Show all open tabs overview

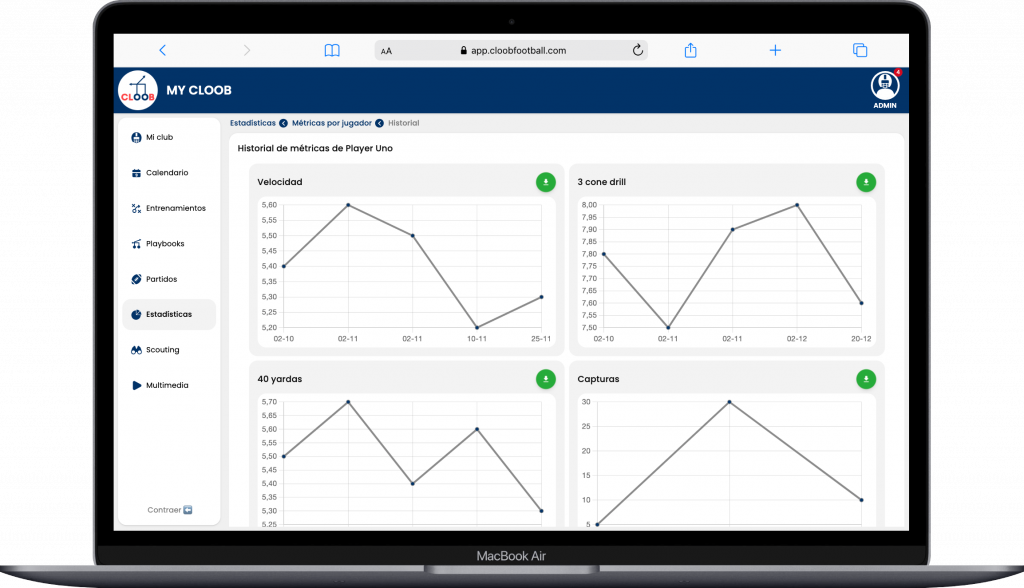tap(859, 50)
